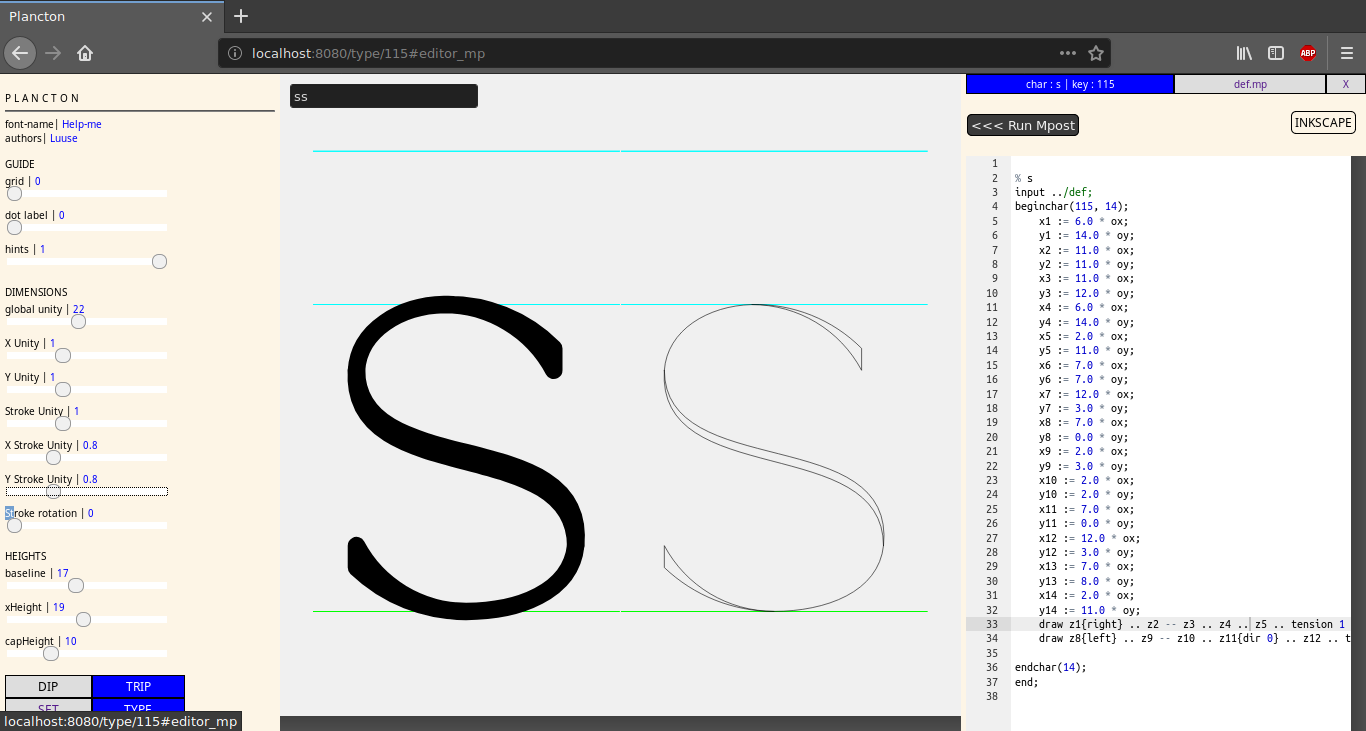1366x731 pixels.
Task: Click the global unity slider handle
Action: 78,322
